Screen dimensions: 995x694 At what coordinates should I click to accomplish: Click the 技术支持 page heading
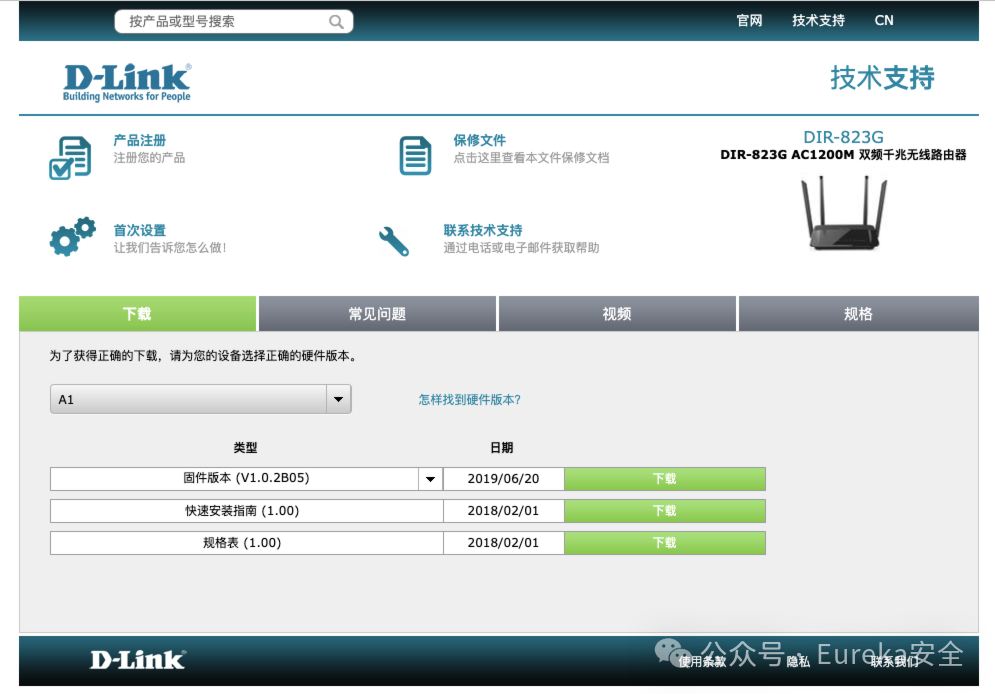tap(883, 78)
